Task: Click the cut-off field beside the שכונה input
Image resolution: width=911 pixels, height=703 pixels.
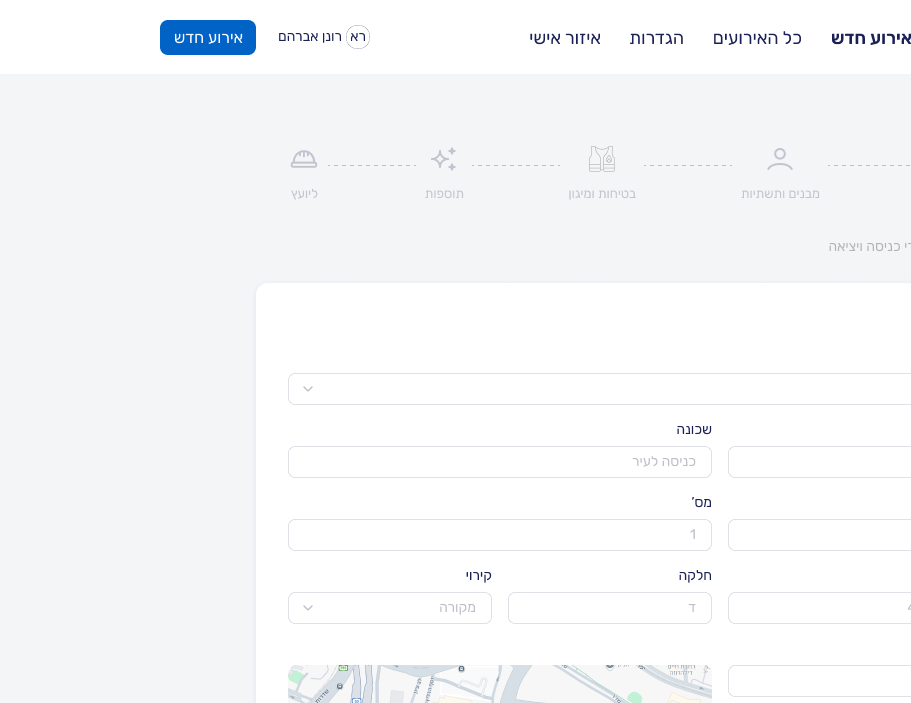Action: (819, 462)
